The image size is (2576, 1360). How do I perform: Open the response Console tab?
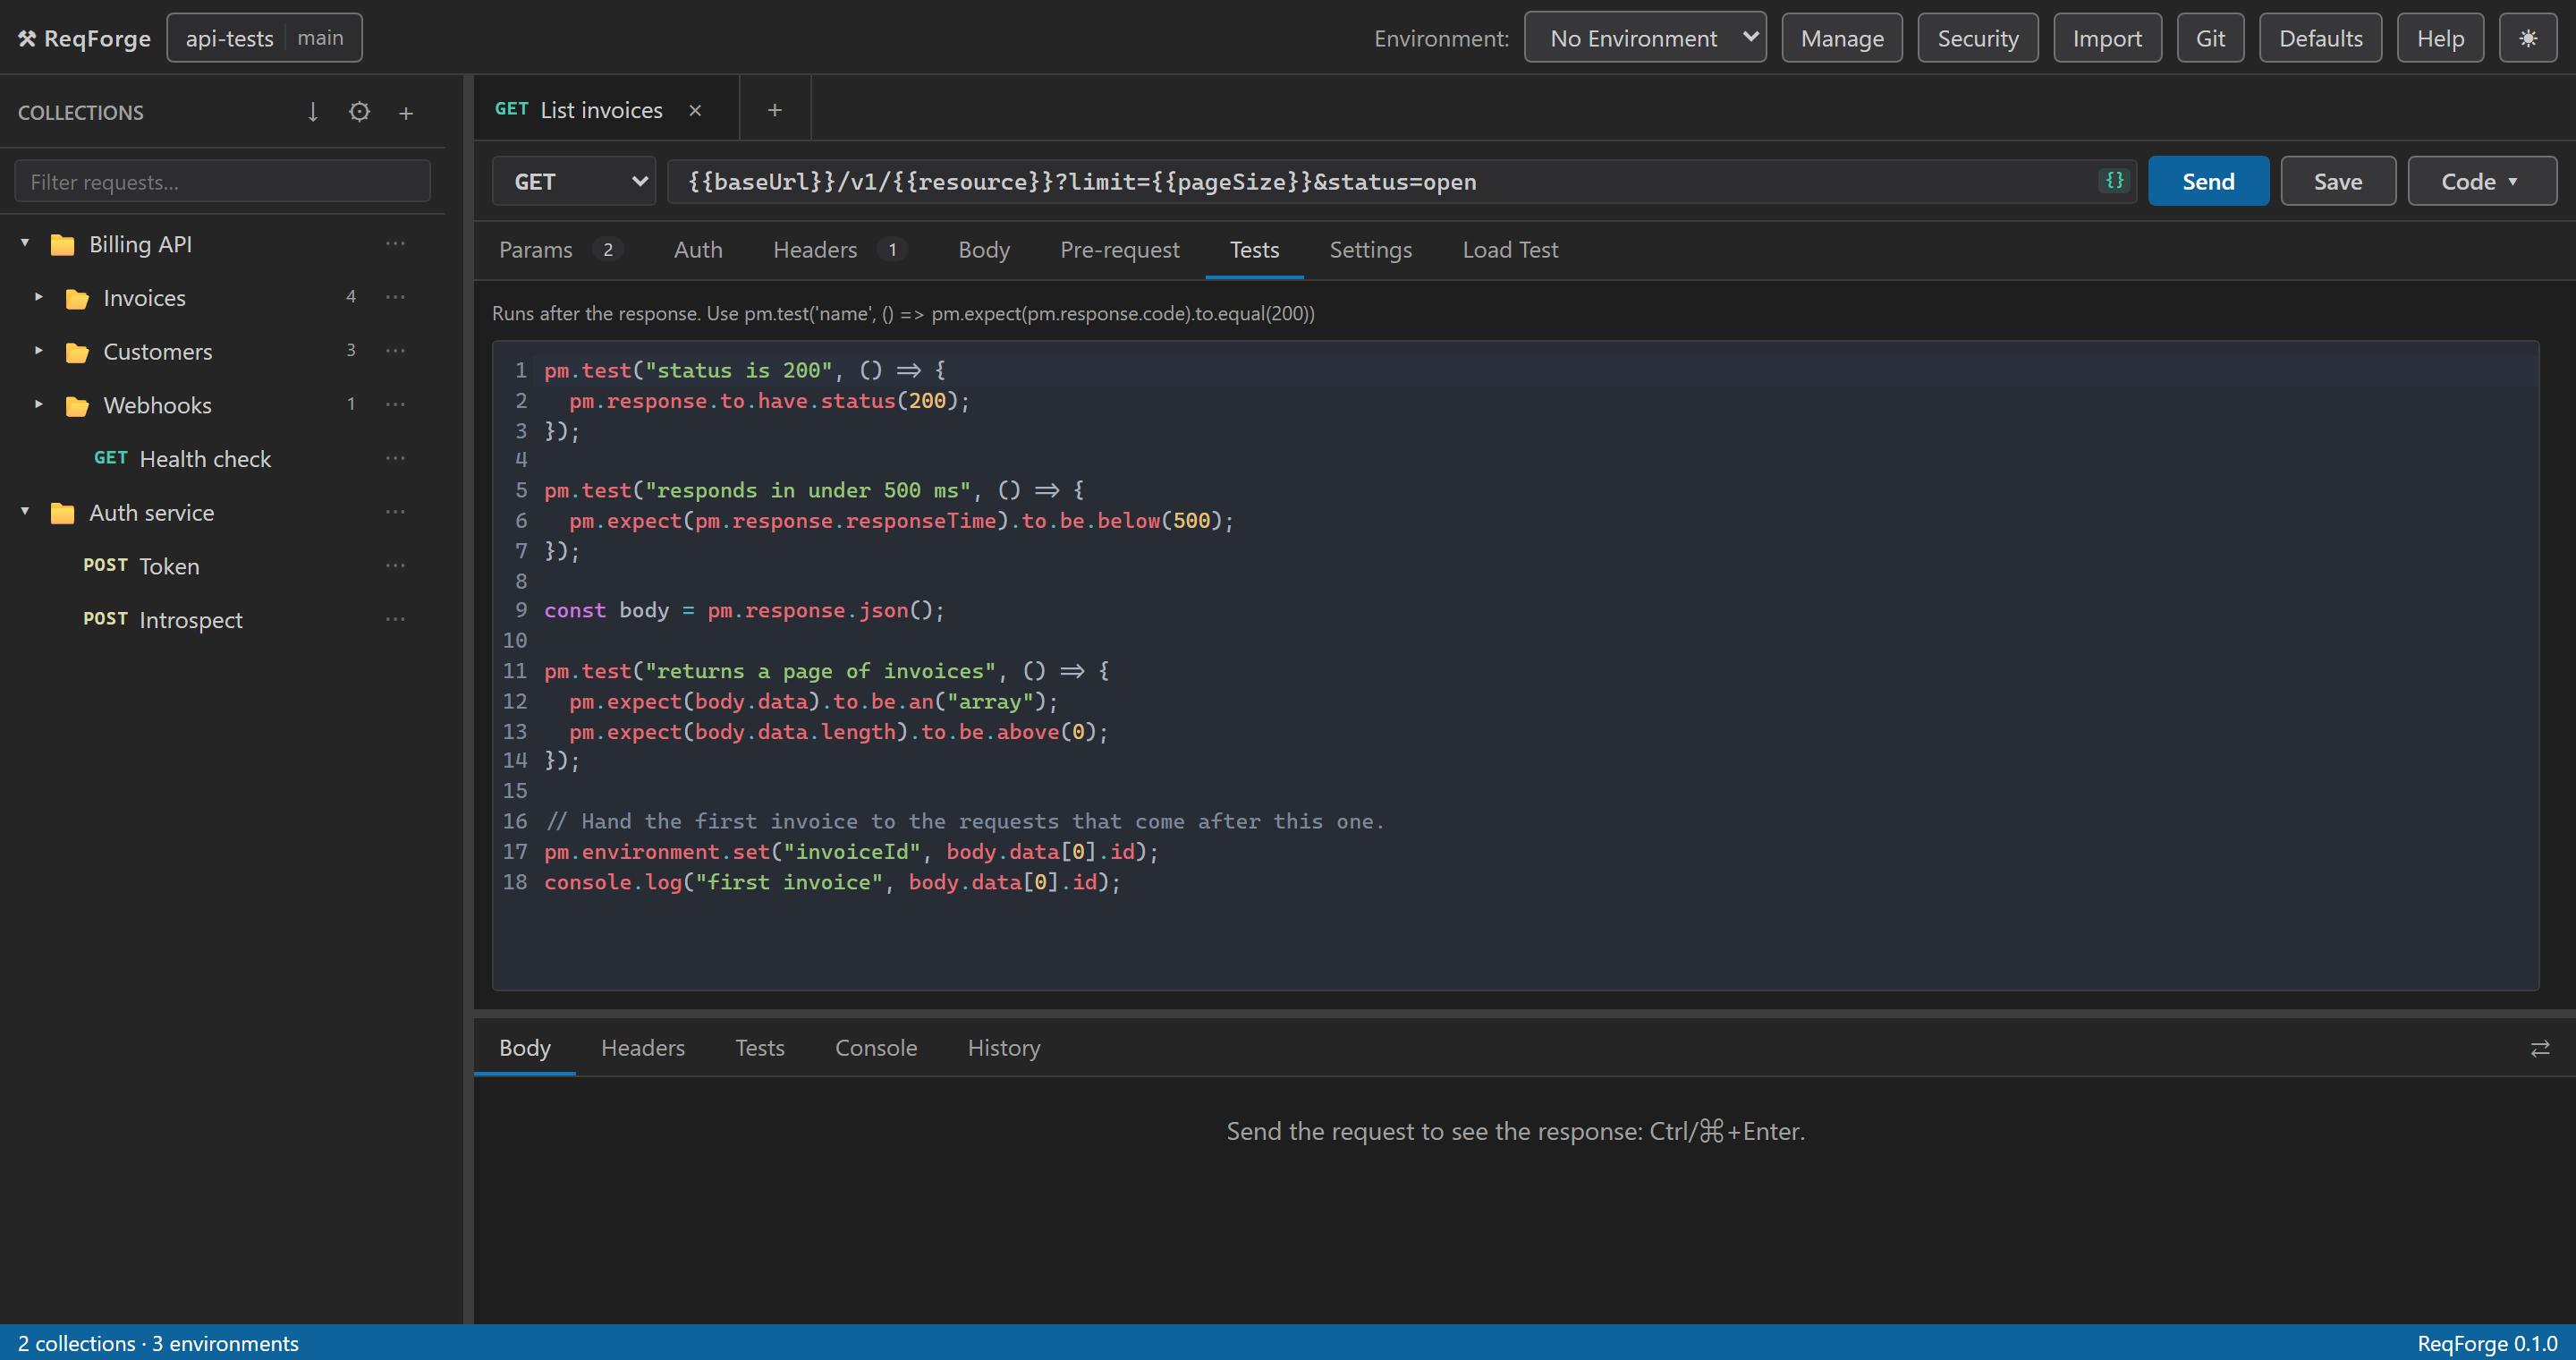(876, 1048)
